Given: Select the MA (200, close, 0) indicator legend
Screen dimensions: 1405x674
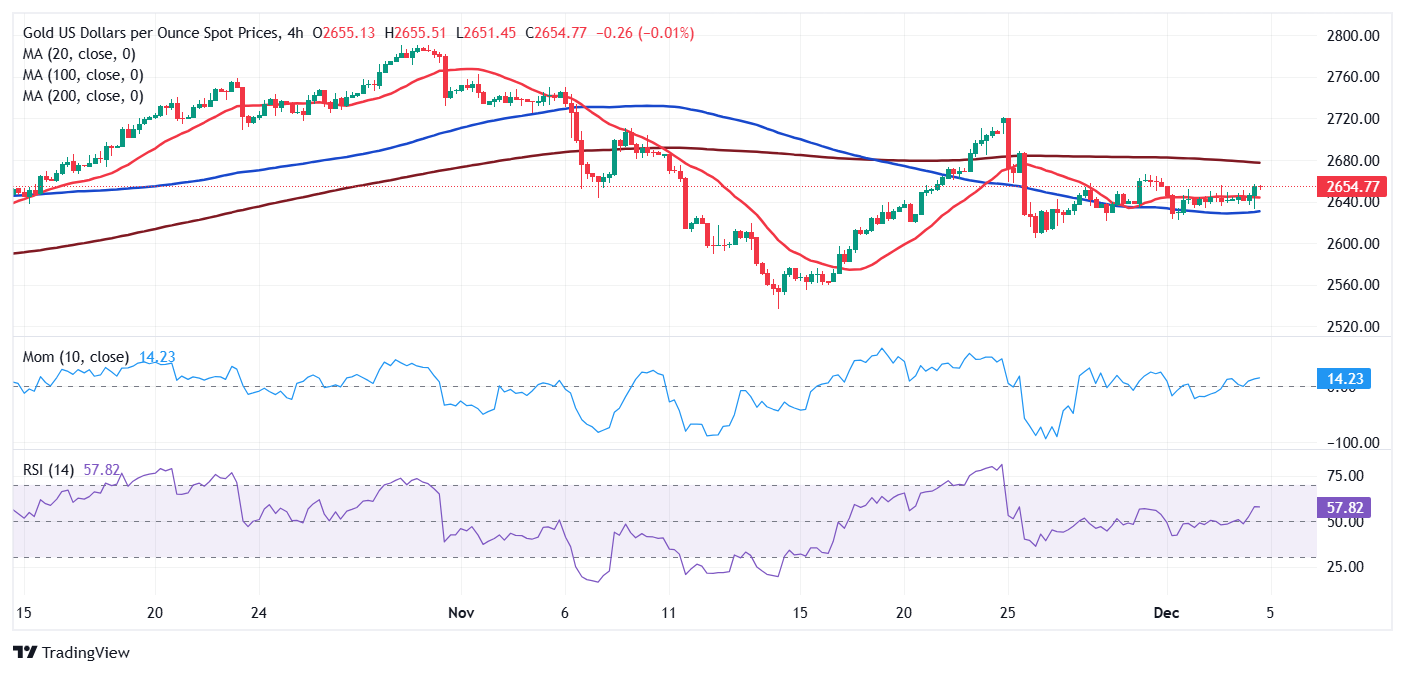Looking at the screenshot, I should pyautogui.click(x=82, y=95).
